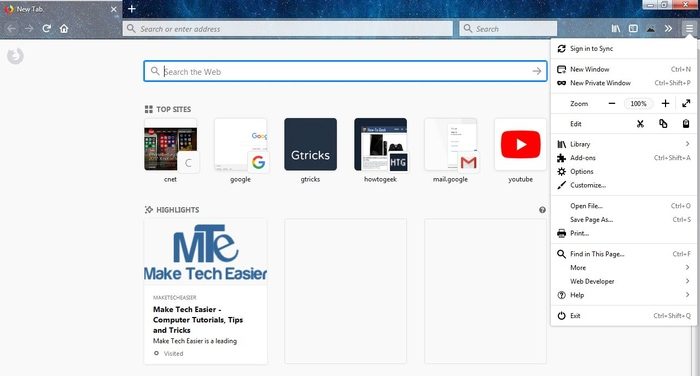
Task: Open the Library toolbar icon
Action: click(x=616, y=29)
